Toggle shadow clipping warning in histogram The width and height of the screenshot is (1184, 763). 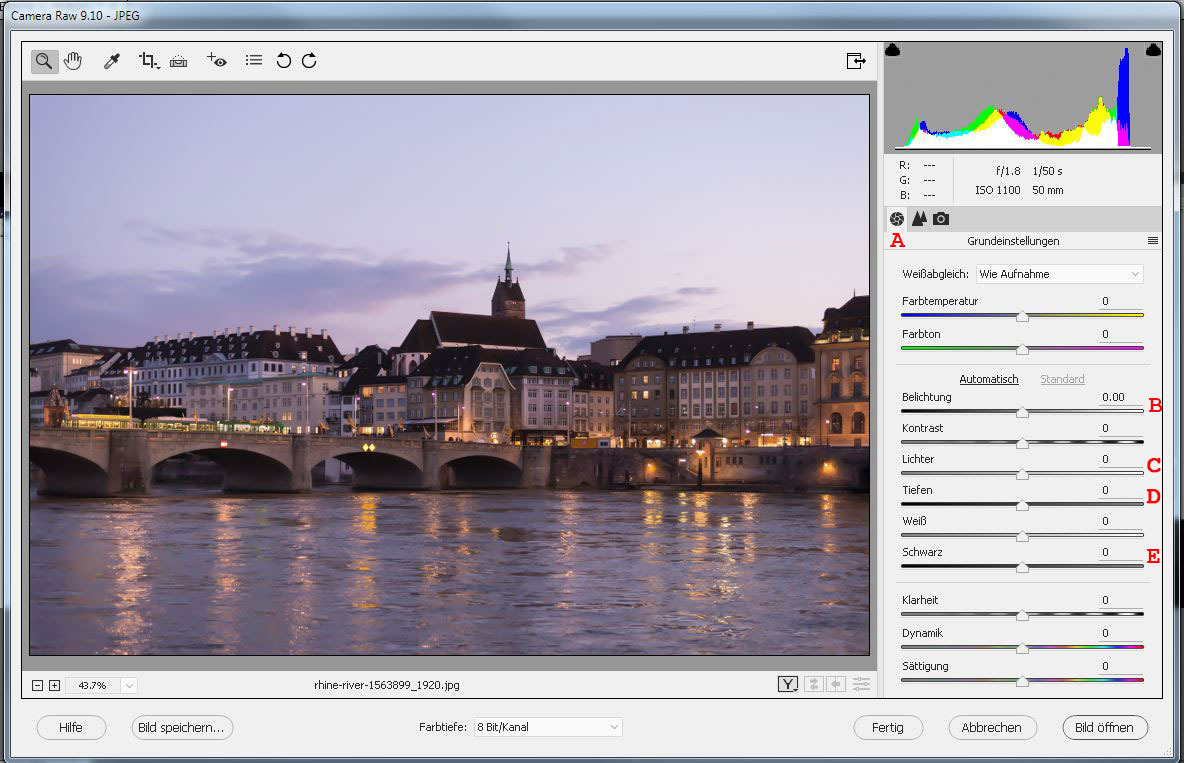[893, 50]
